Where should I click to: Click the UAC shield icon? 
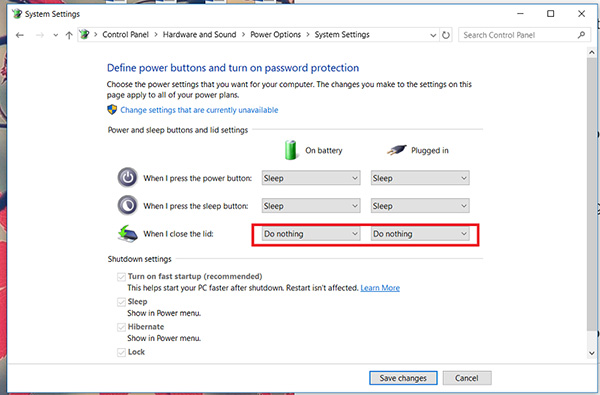point(112,110)
